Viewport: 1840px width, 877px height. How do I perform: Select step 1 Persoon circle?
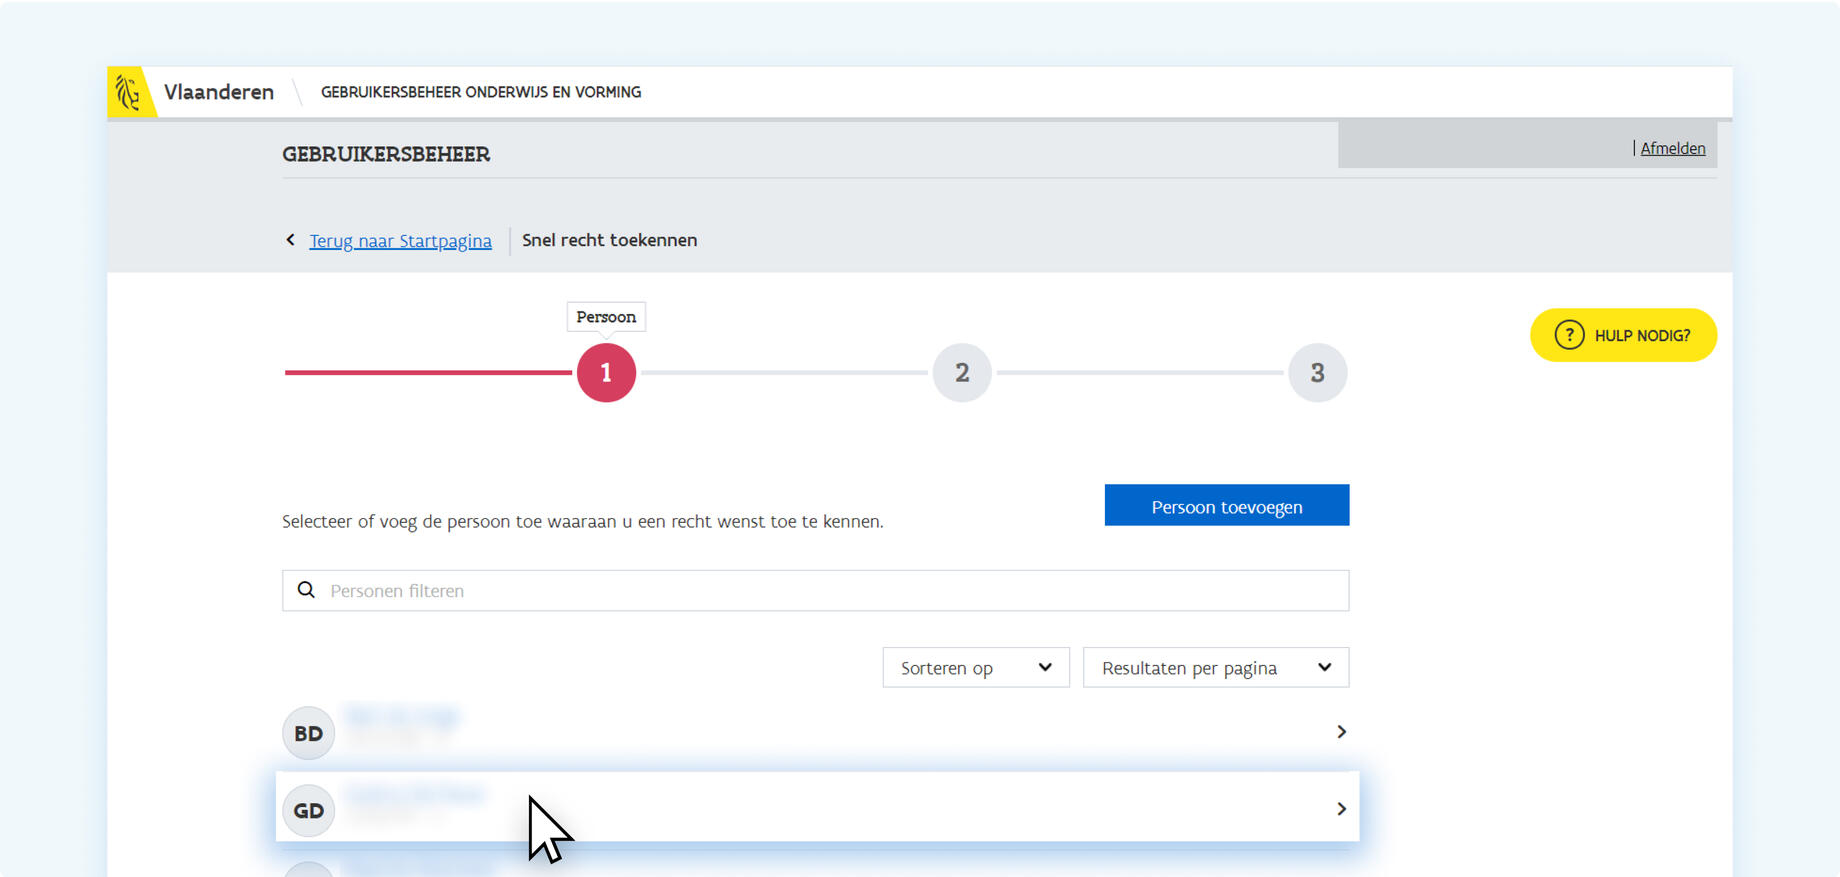click(606, 373)
